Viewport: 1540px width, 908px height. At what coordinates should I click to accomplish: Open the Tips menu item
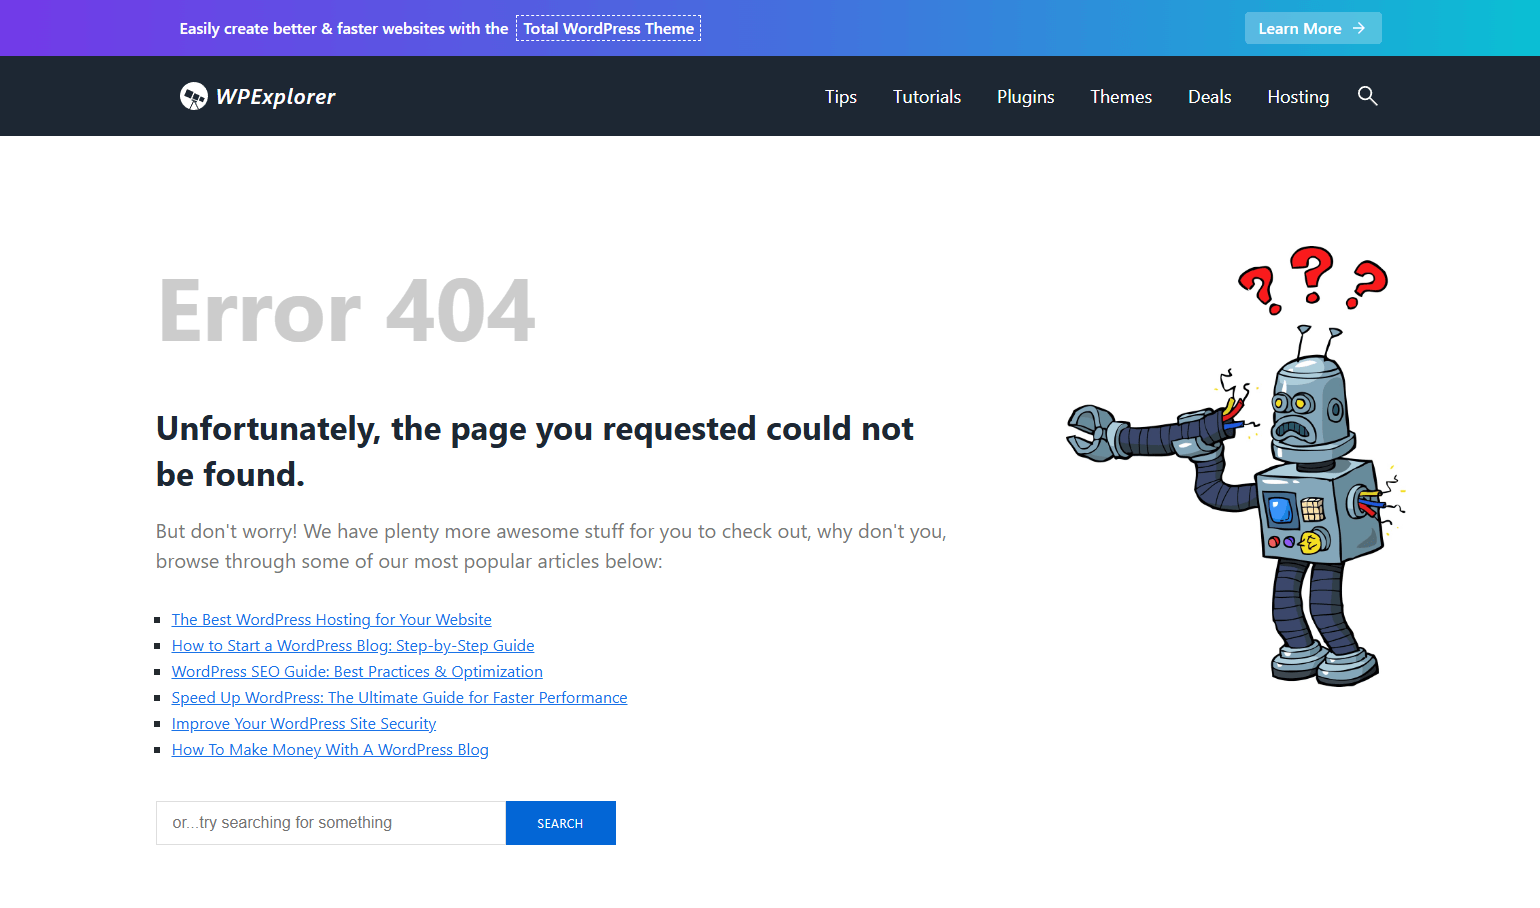pyautogui.click(x=840, y=97)
